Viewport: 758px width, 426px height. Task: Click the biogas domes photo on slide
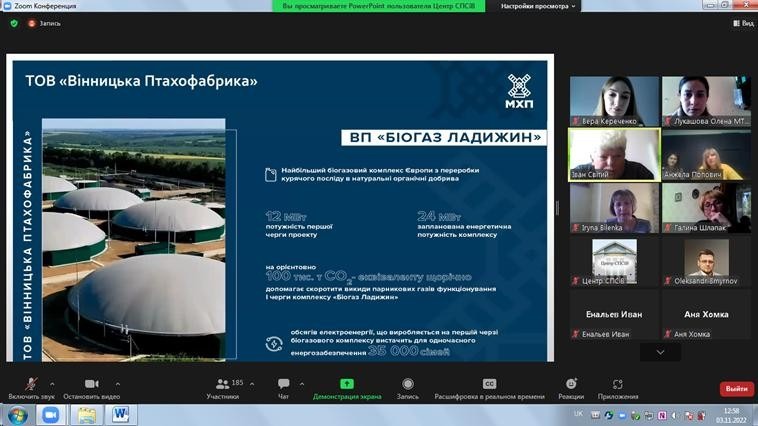[134, 239]
